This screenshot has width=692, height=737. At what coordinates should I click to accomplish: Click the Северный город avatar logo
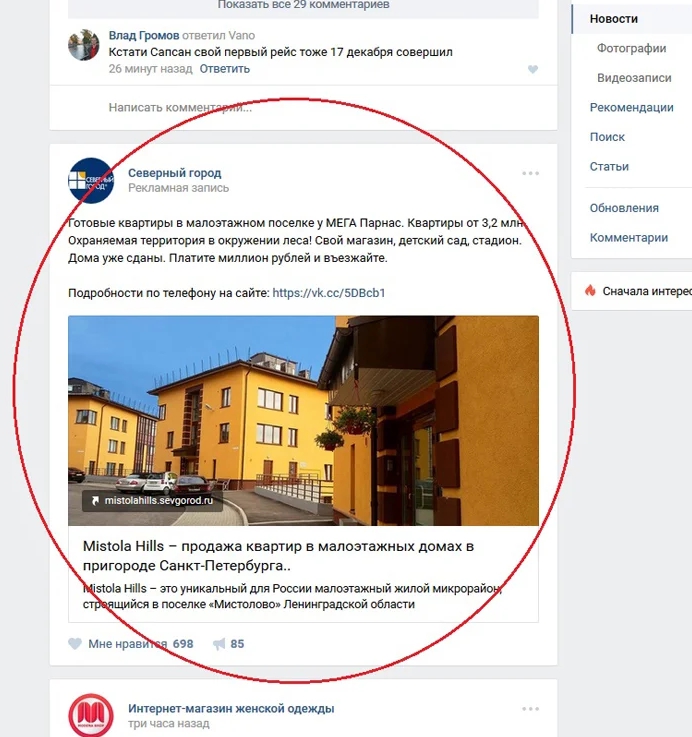tap(91, 180)
